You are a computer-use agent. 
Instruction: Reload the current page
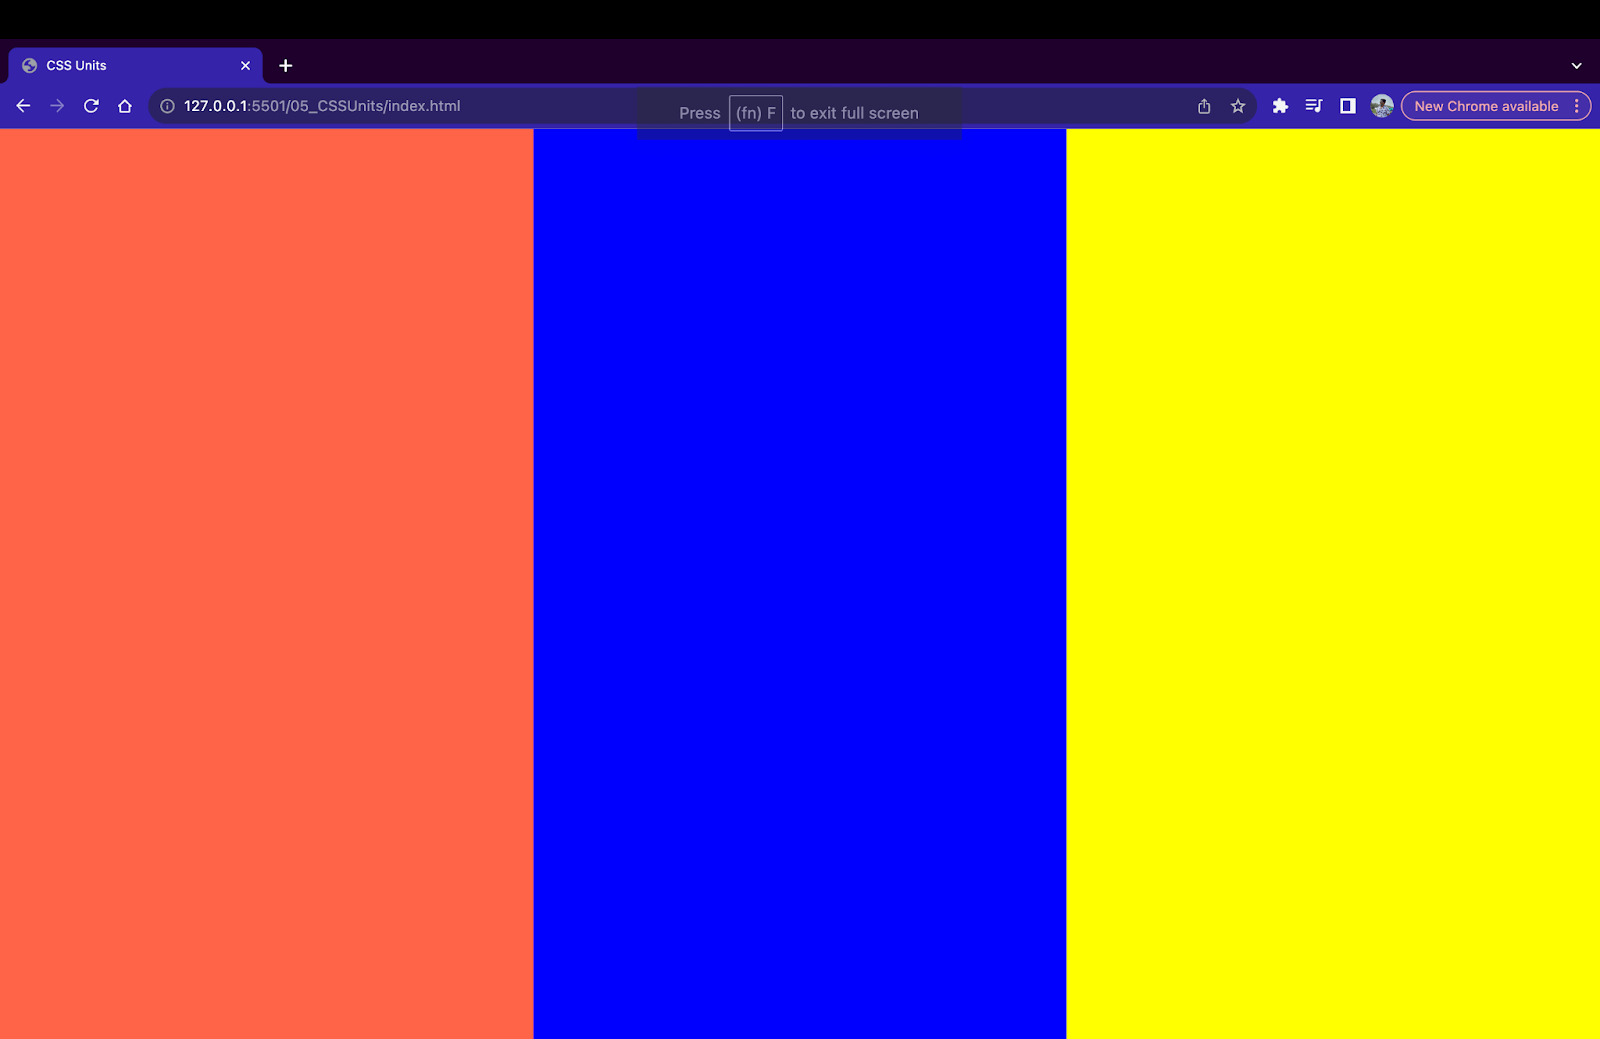tap(91, 105)
